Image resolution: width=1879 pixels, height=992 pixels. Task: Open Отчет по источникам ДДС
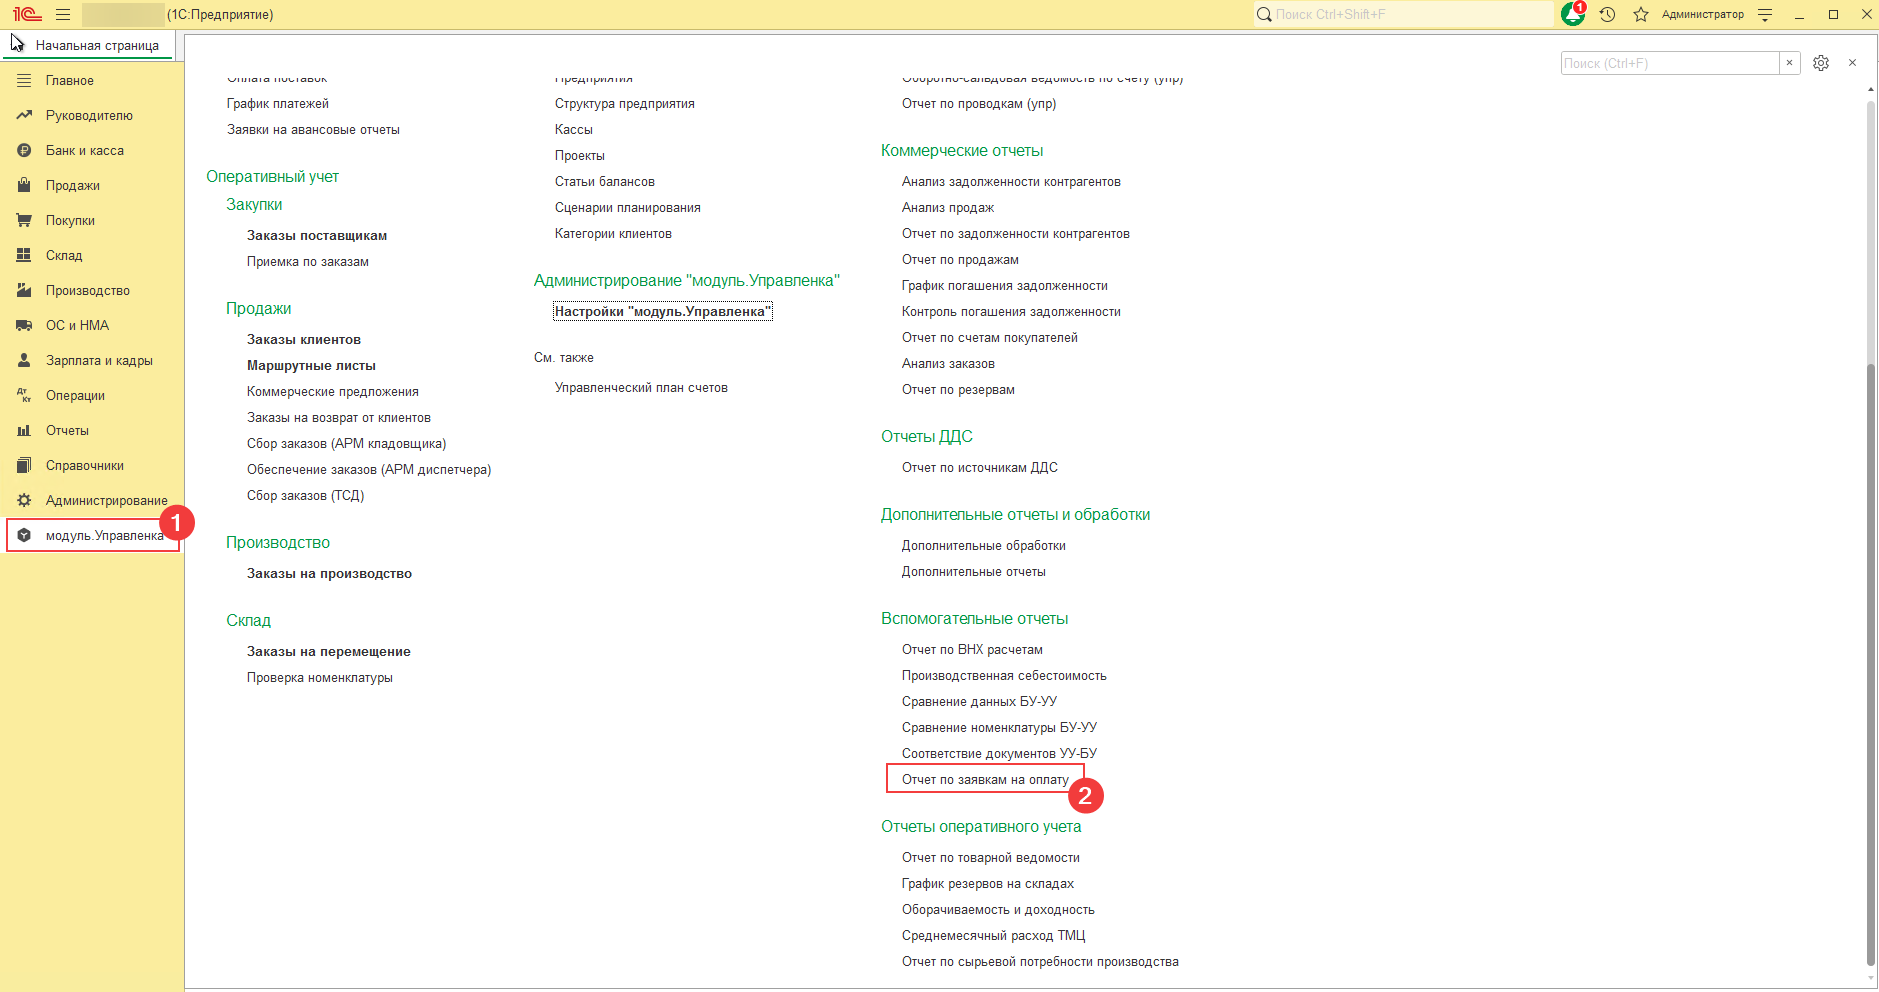(980, 468)
